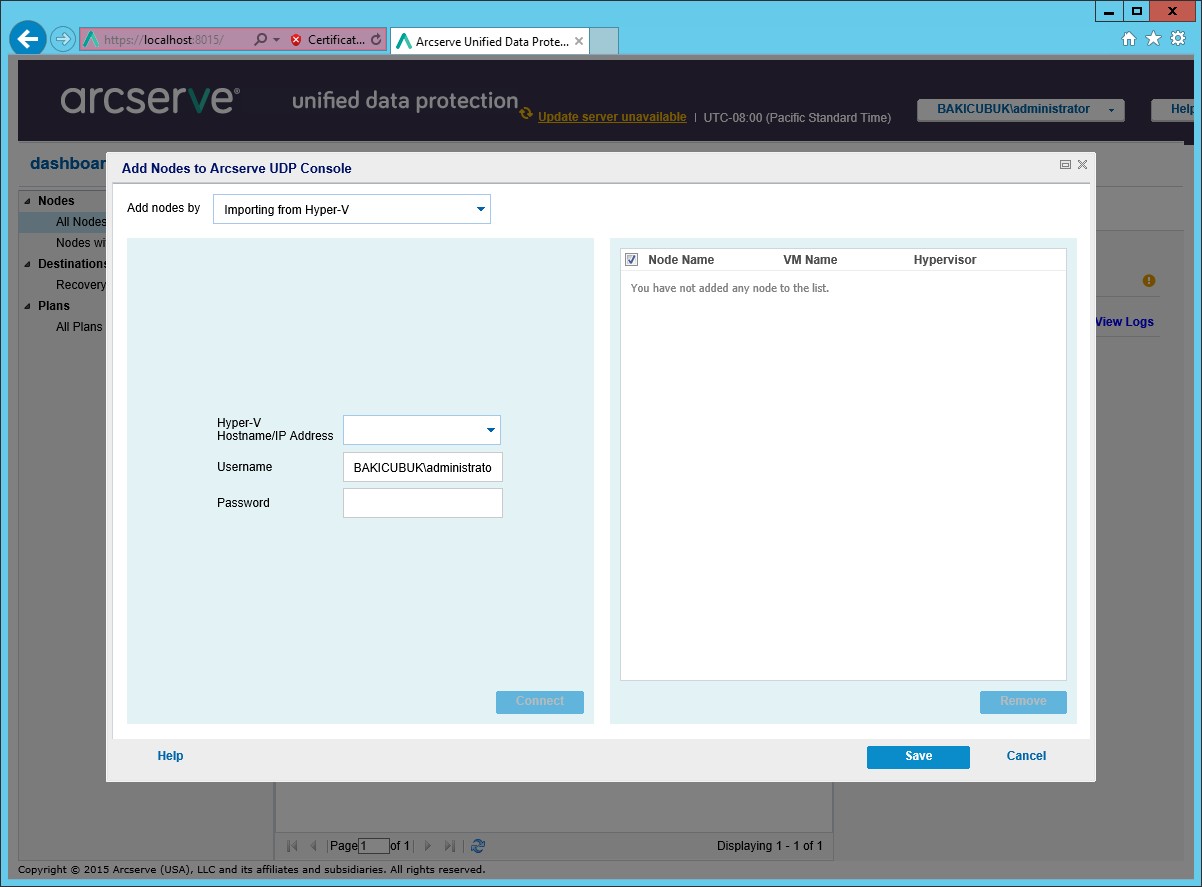
Task: Click the Password input field
Action: click(x=423, y=503)
